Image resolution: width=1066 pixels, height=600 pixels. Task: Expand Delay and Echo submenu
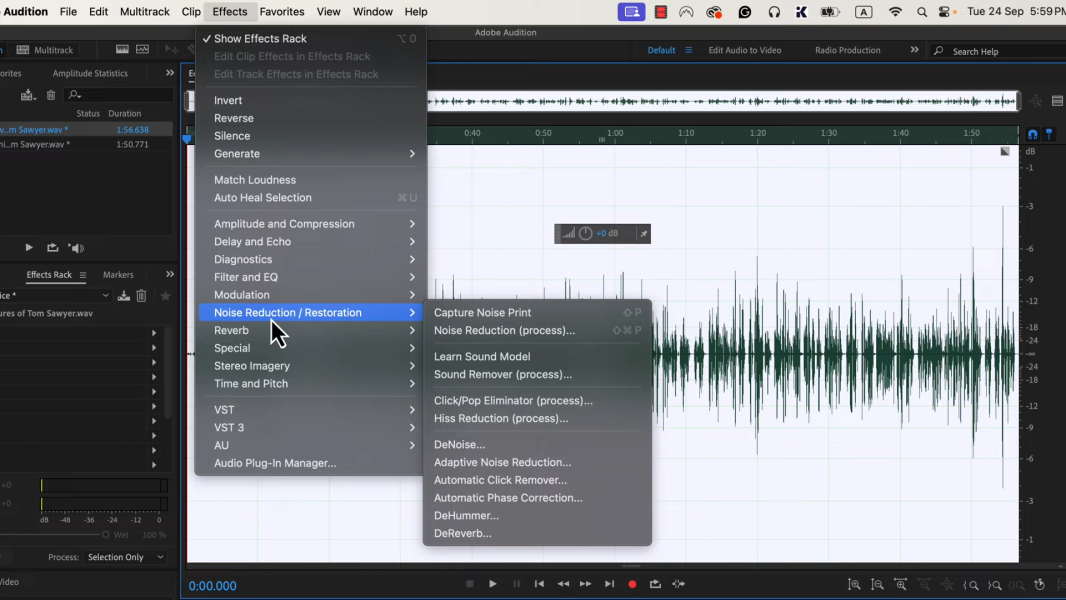[x=310, y=241]
